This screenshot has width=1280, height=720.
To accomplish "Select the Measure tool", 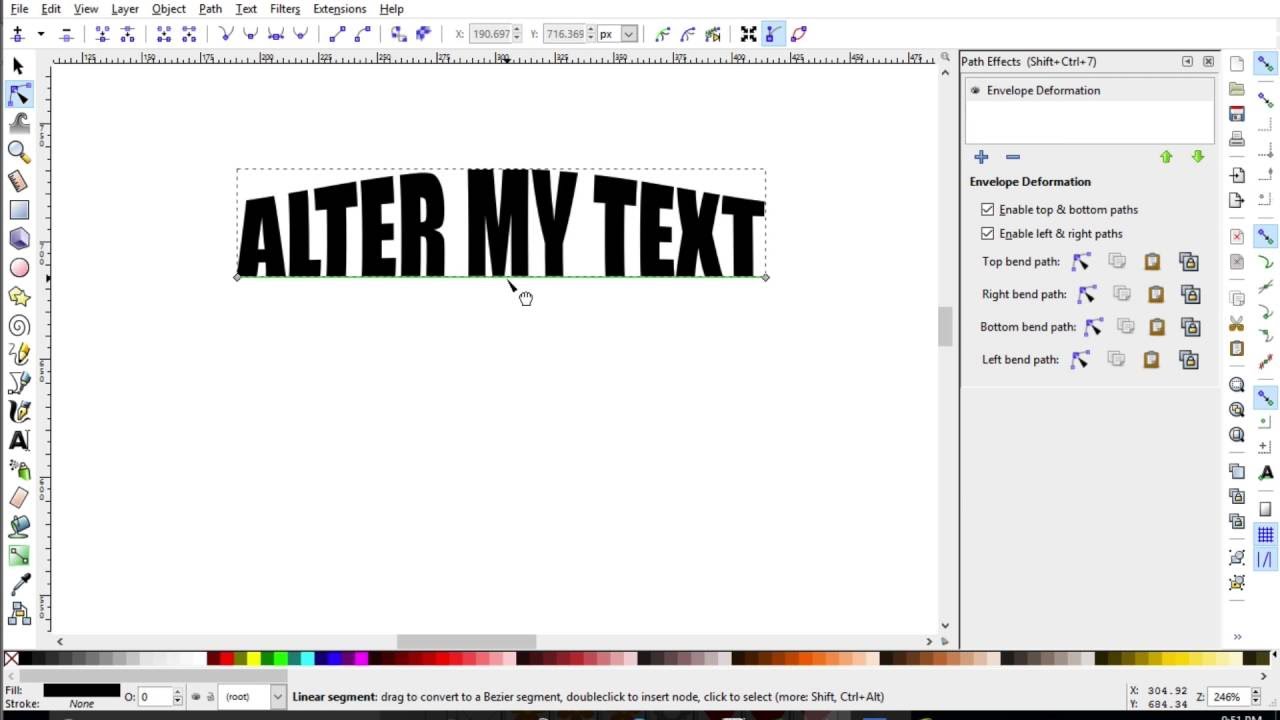I will (x=18, y=181).
